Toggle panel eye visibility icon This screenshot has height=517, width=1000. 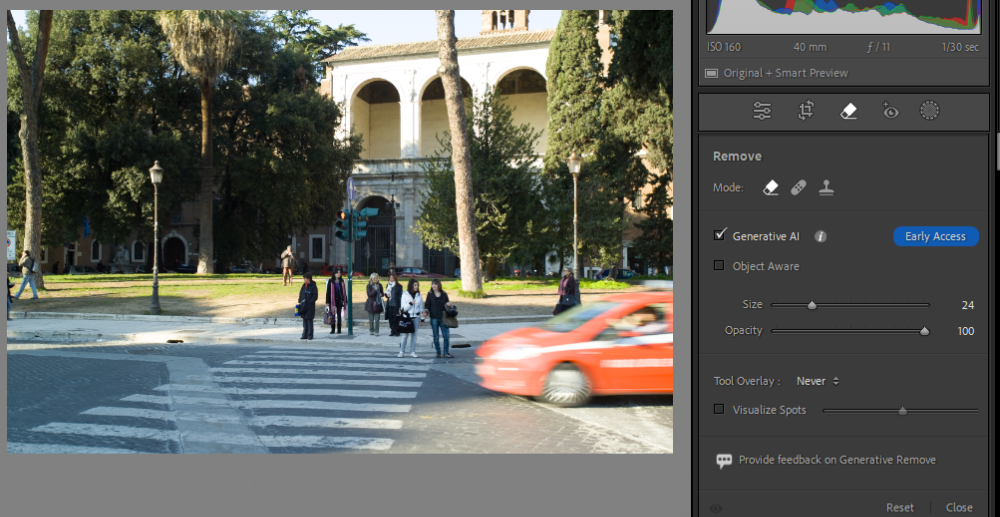point(716,508)
